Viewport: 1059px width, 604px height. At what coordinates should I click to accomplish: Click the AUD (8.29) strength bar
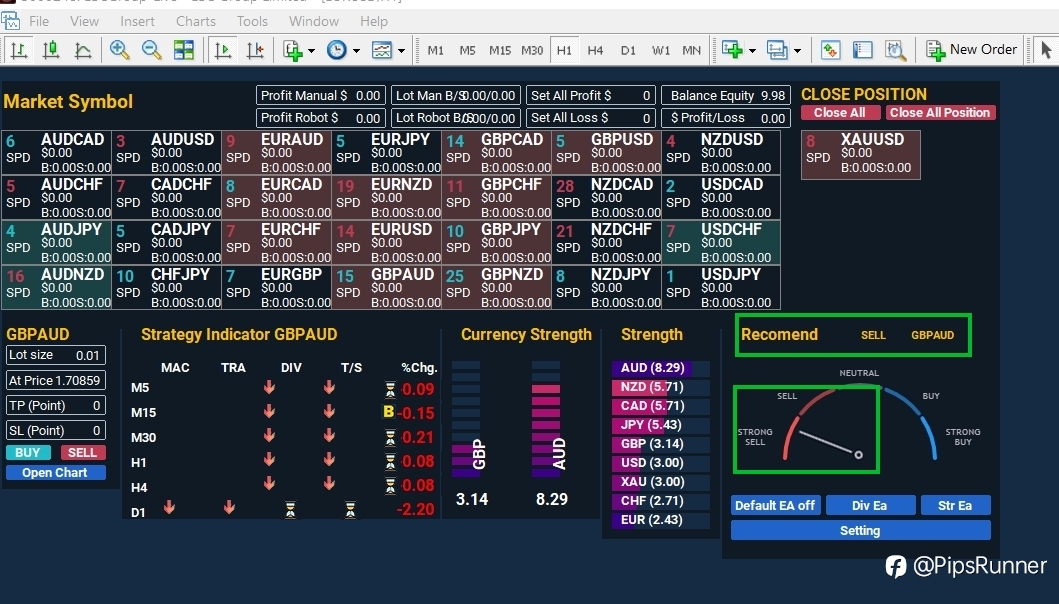point(661,368)
